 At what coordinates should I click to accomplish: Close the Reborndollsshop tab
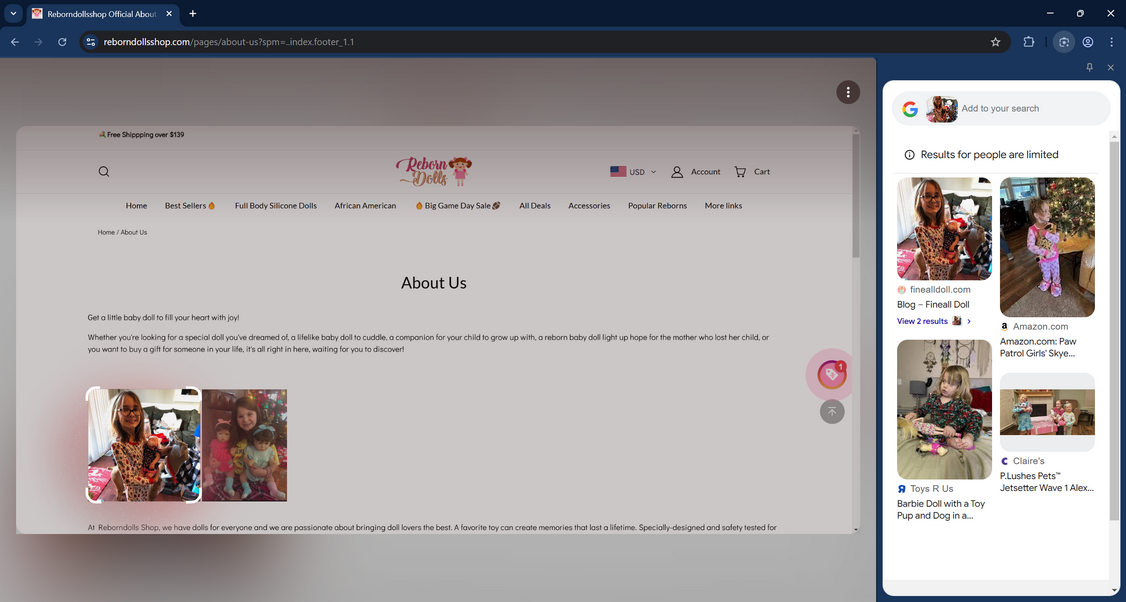pyautogui.click(x=169, y=14)
